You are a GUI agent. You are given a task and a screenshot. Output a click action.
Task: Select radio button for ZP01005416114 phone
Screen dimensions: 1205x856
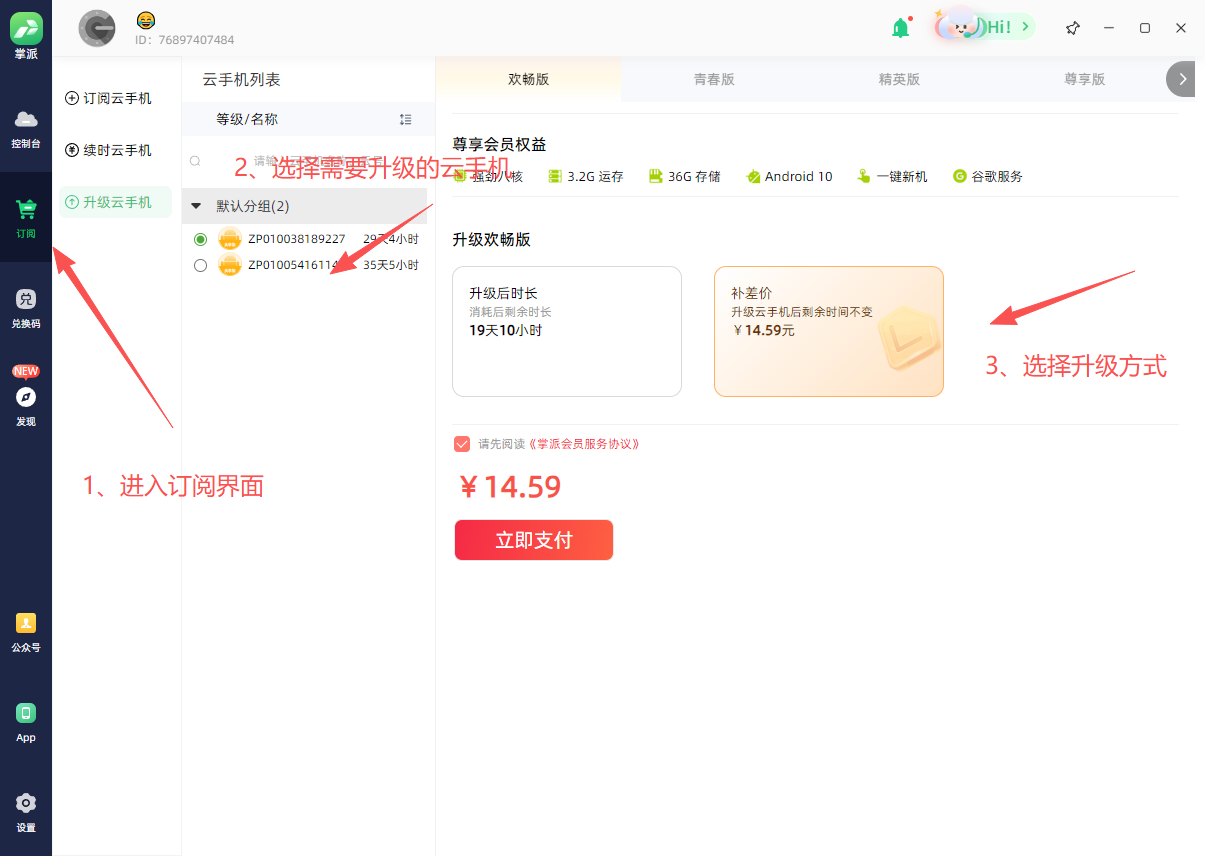coord(200,265)
